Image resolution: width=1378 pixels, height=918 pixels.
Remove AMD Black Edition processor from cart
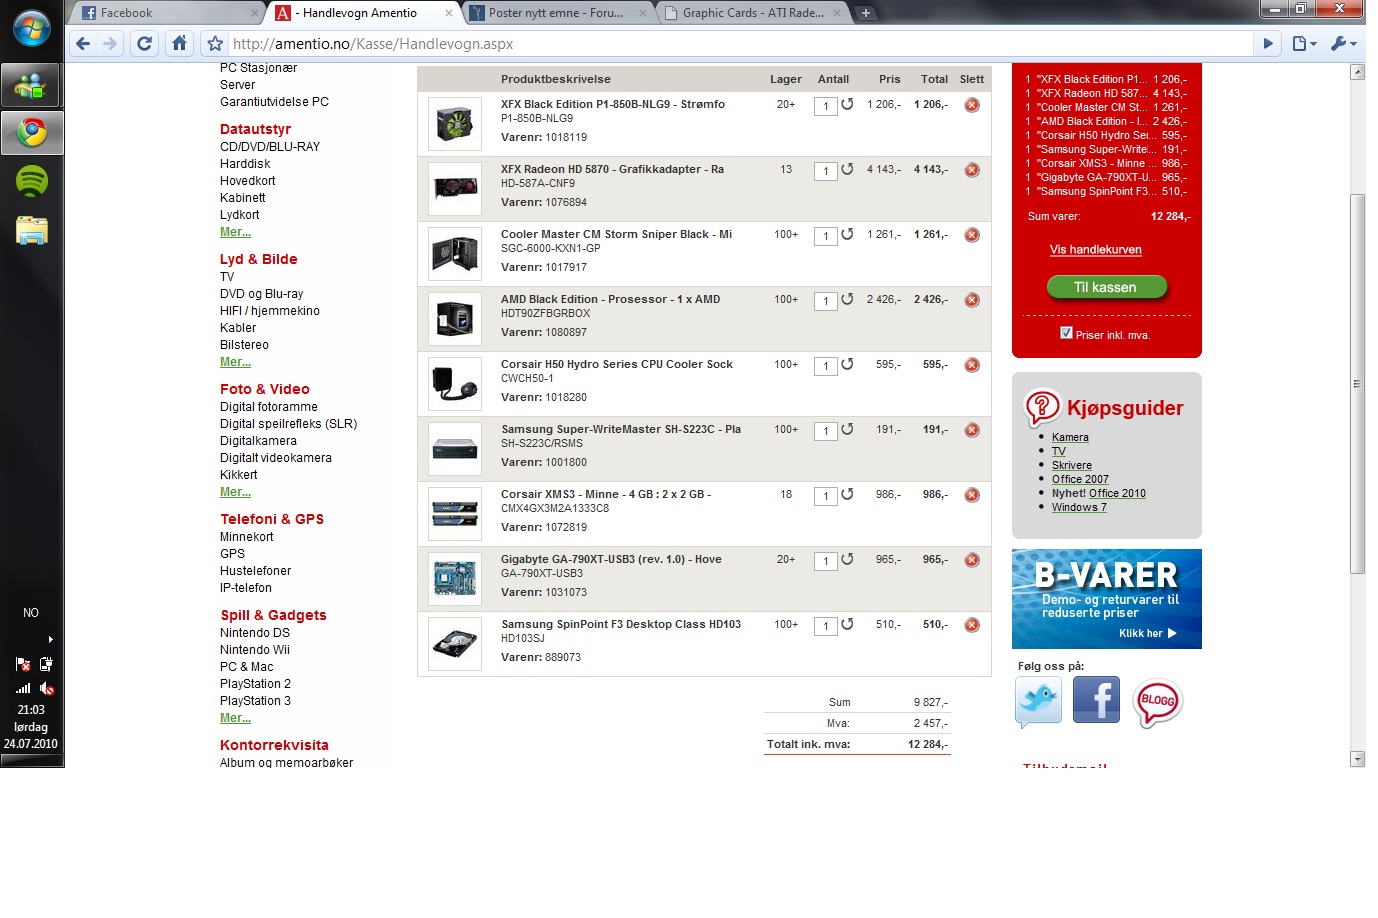[x=971, y=300]
